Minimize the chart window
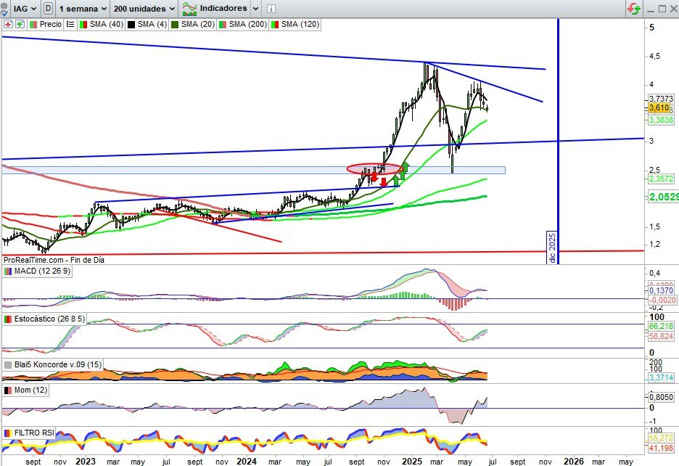Image resolution: width=679 pixels, height=466 pixels. pos(651,9)
